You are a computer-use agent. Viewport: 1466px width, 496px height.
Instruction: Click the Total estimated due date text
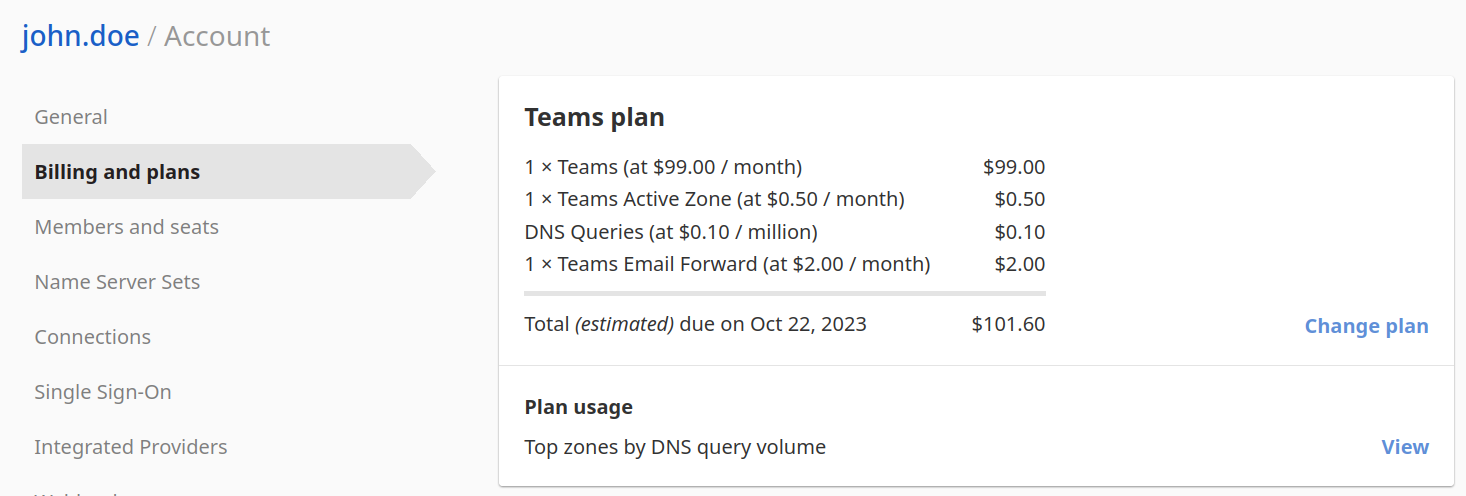695,324
